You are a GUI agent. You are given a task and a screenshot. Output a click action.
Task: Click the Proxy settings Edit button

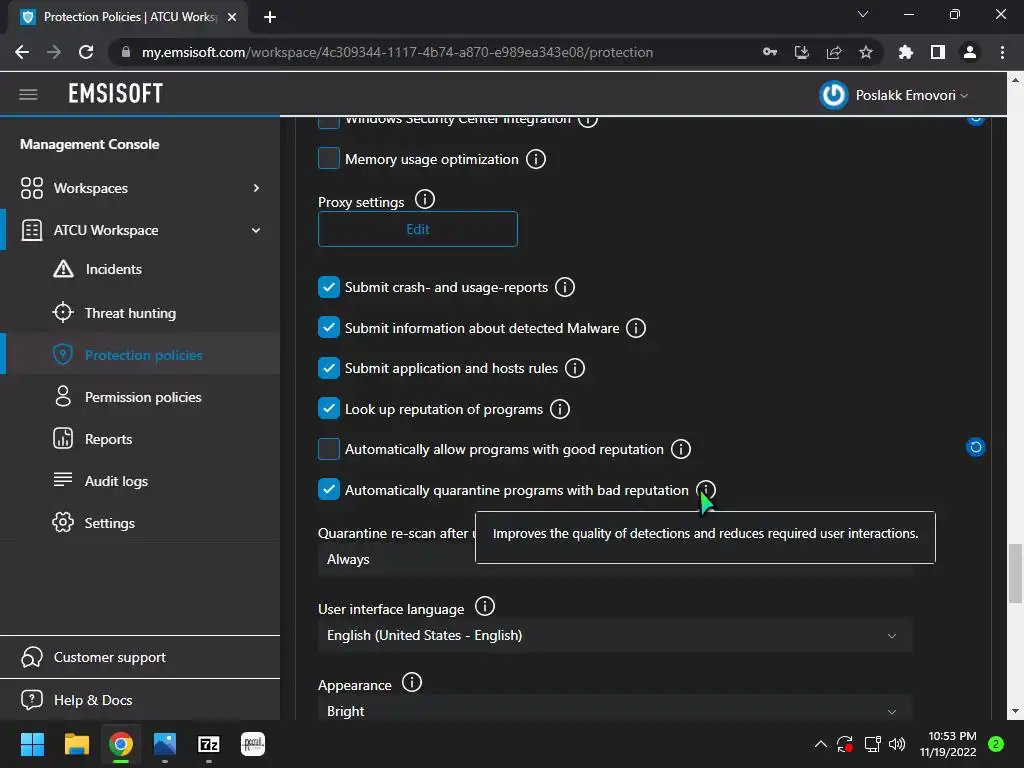point(417,229)
